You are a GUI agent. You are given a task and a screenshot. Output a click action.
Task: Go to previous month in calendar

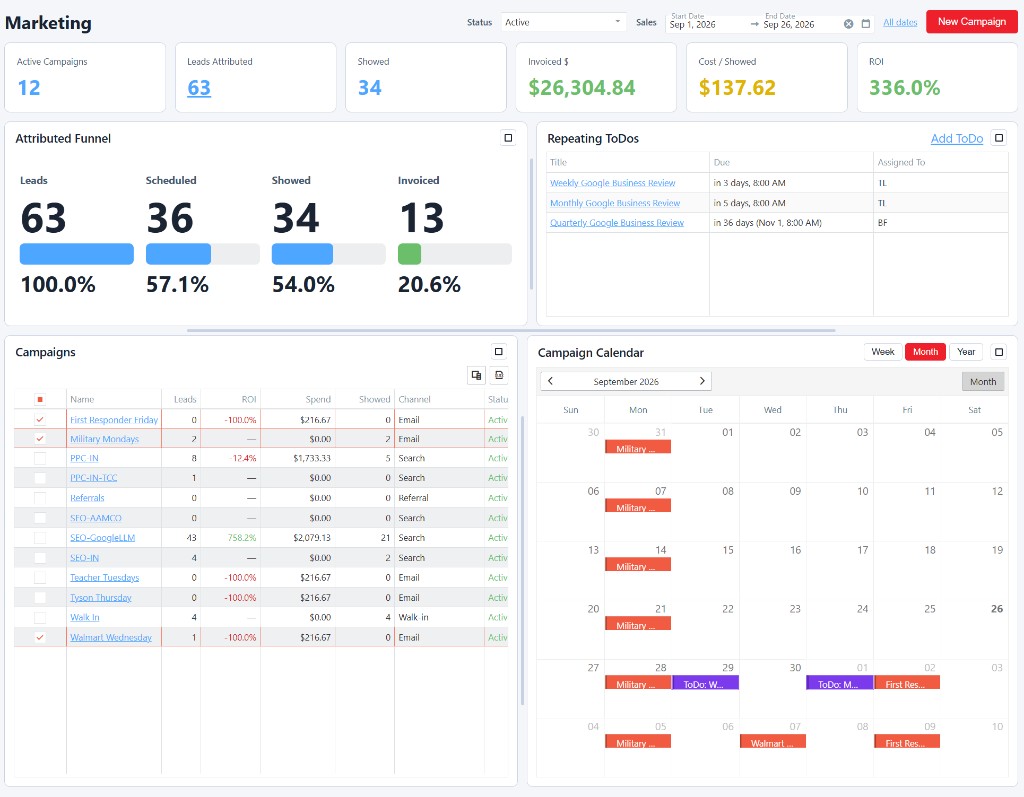coord(551,381)
